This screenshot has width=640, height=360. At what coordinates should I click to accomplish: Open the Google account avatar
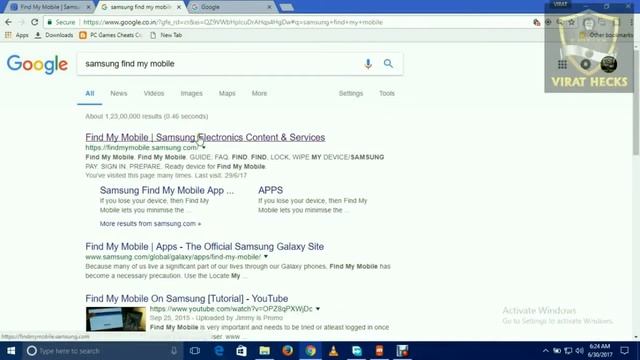click(609, 64)
